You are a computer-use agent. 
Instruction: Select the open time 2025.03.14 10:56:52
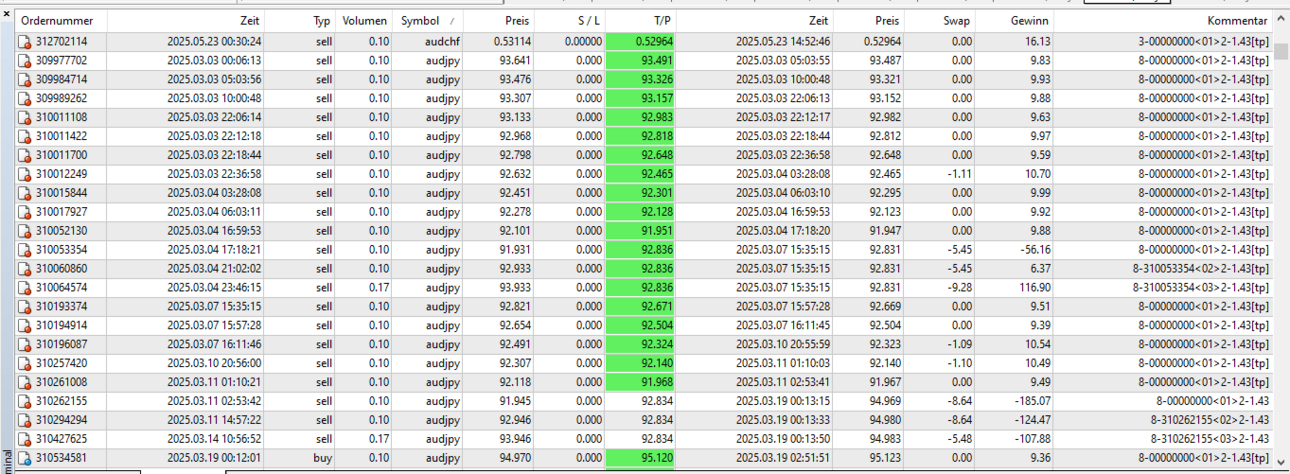point(214,439)
